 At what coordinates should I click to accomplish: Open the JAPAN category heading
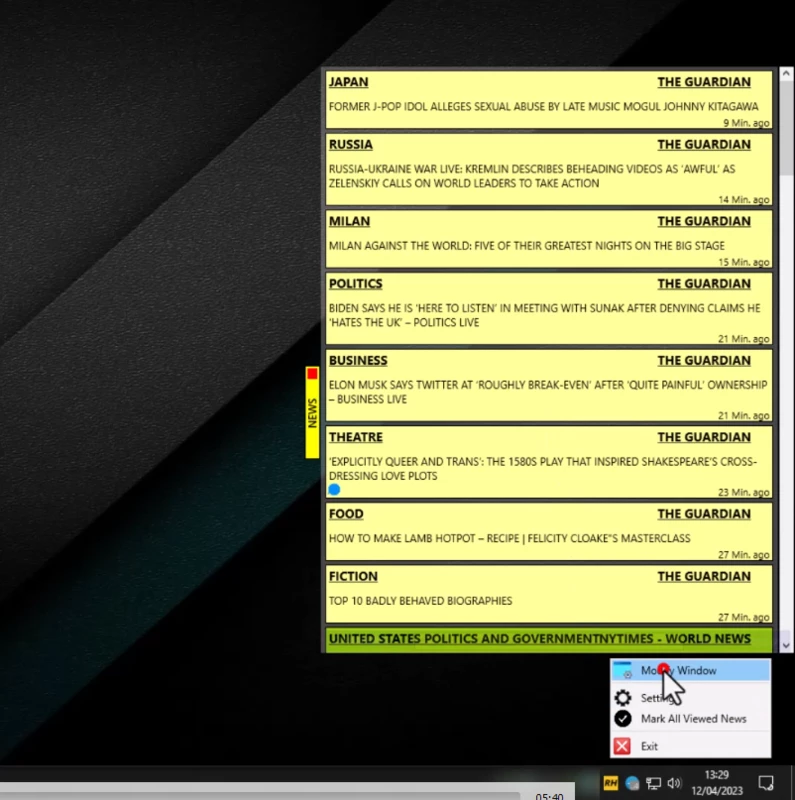349,82
